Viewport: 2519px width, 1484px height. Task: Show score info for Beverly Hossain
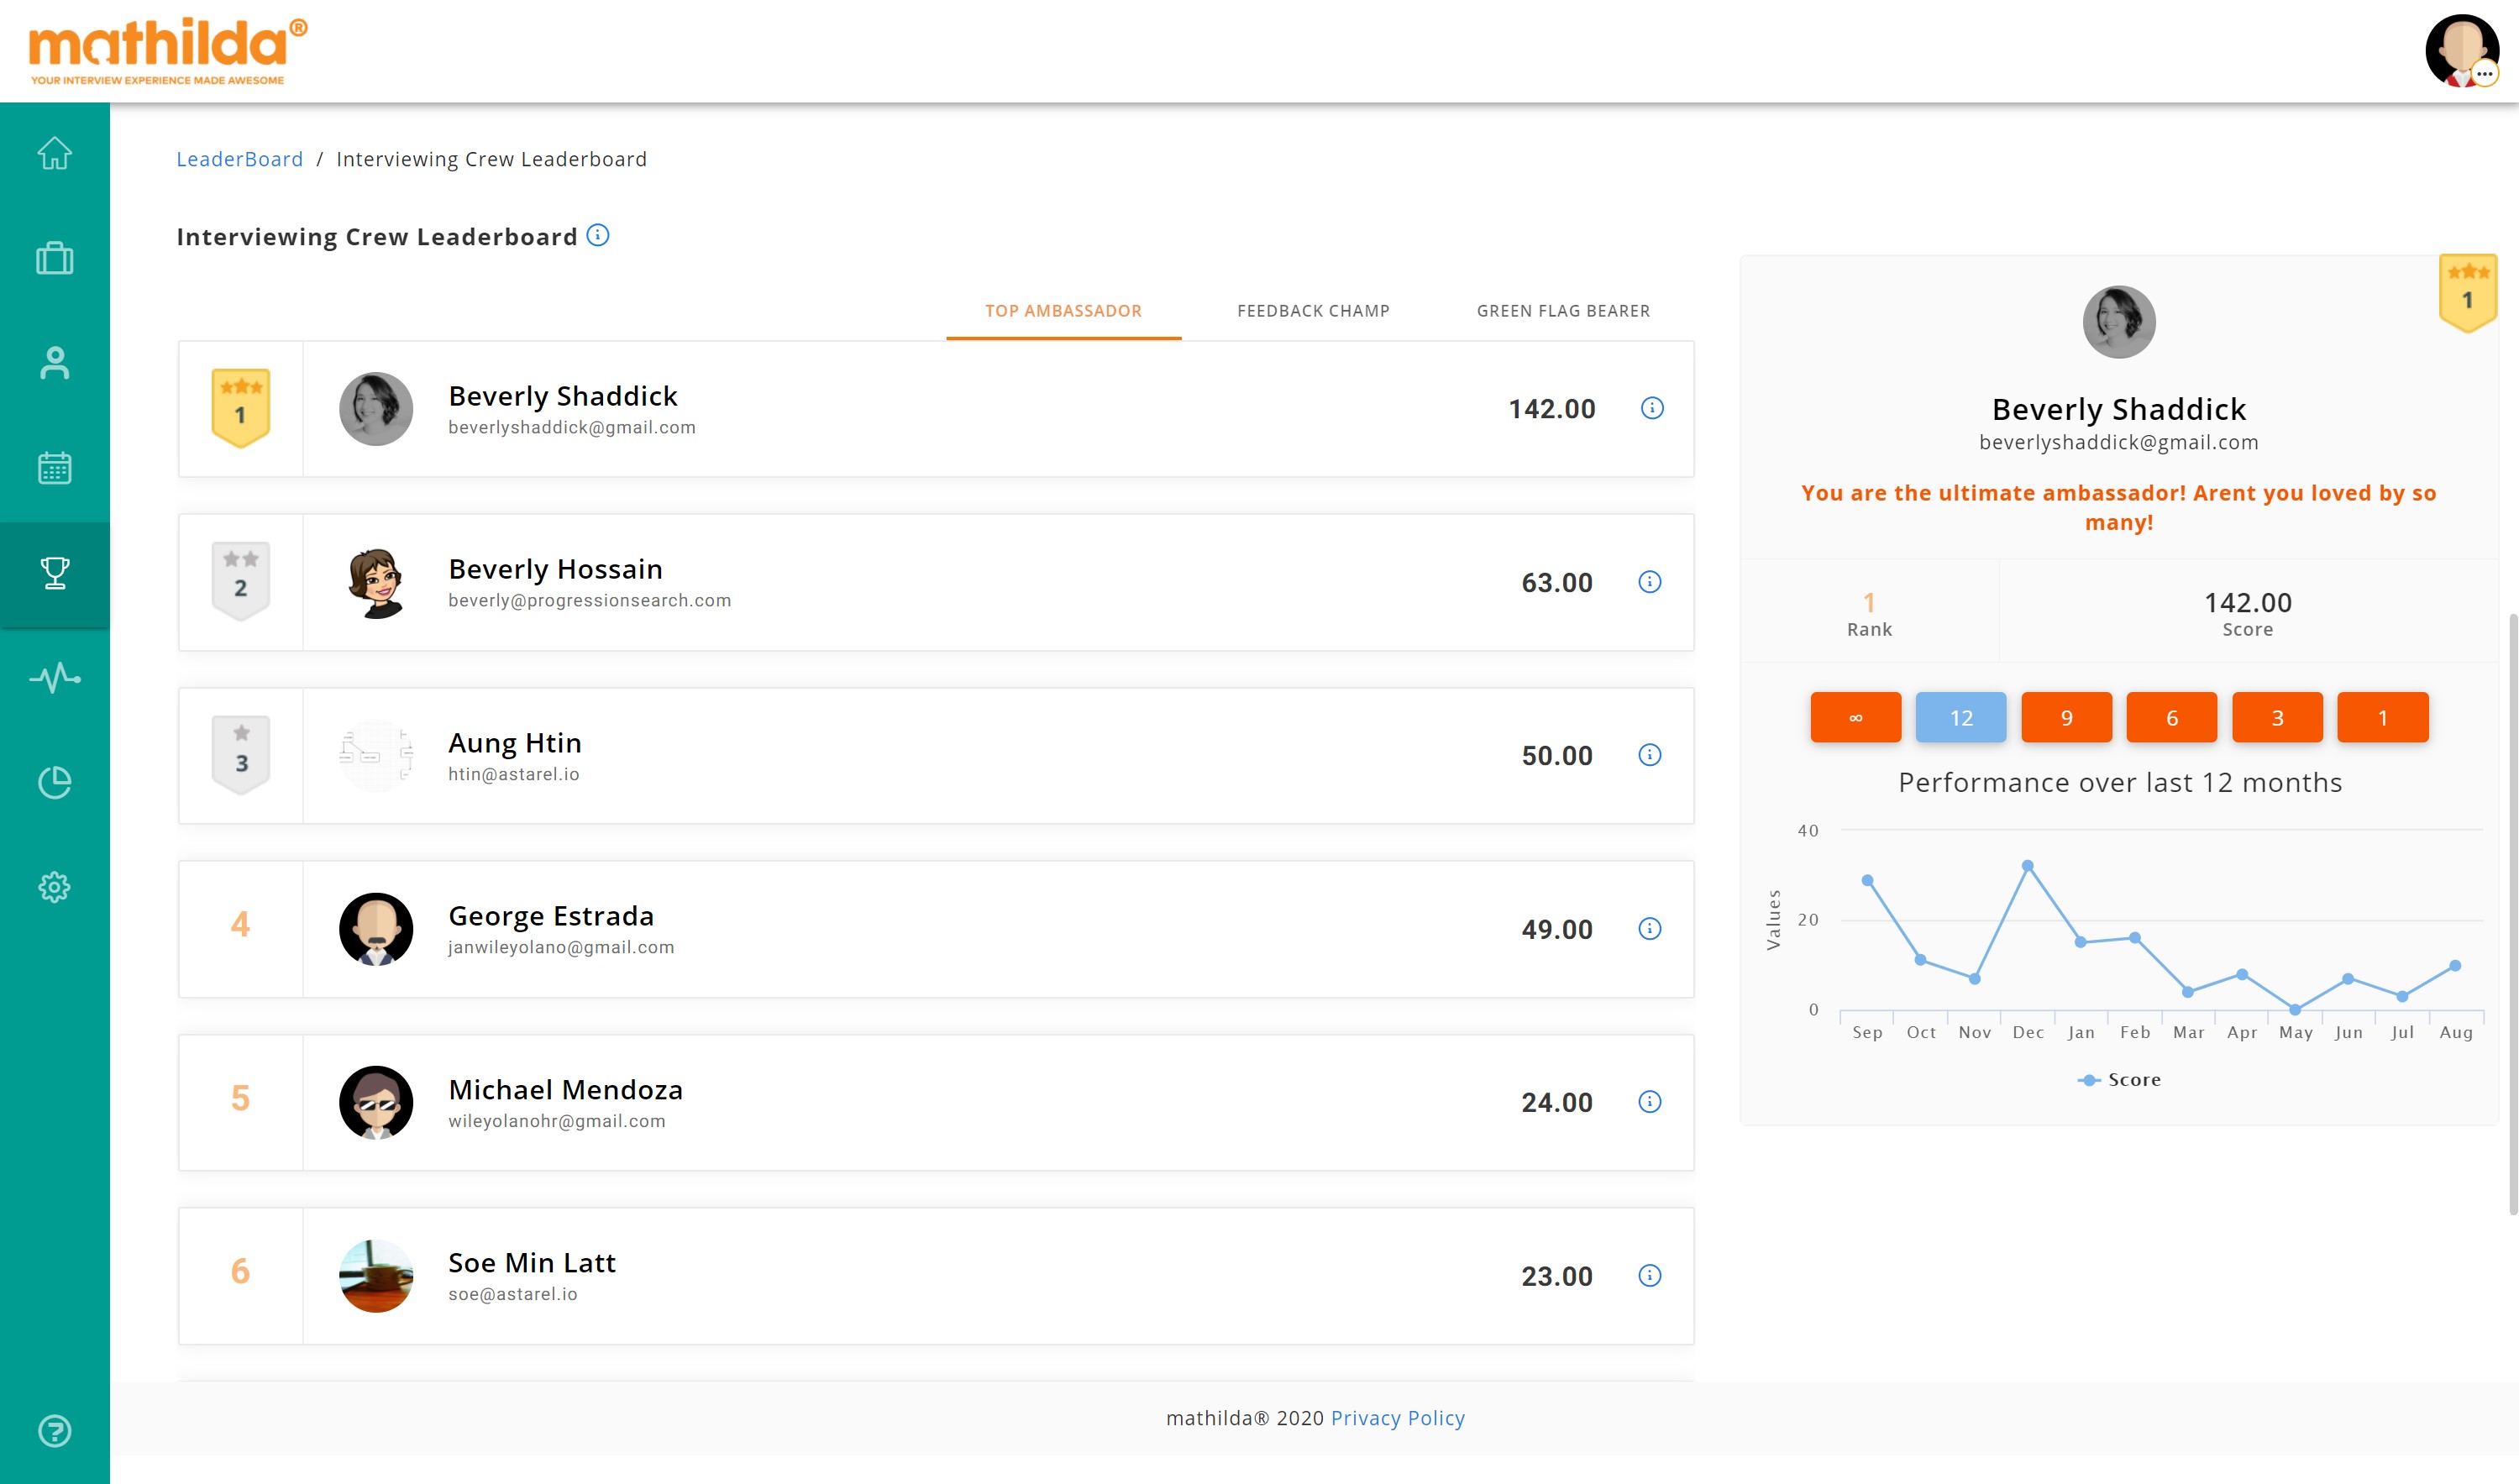tap(1650, 582)
